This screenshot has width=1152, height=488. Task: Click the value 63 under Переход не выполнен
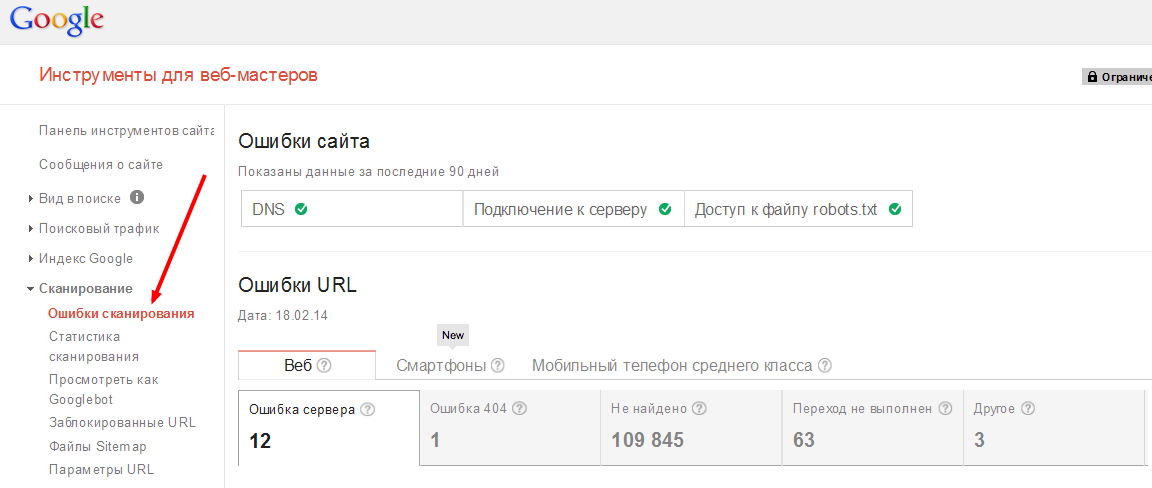click(804, 440)
